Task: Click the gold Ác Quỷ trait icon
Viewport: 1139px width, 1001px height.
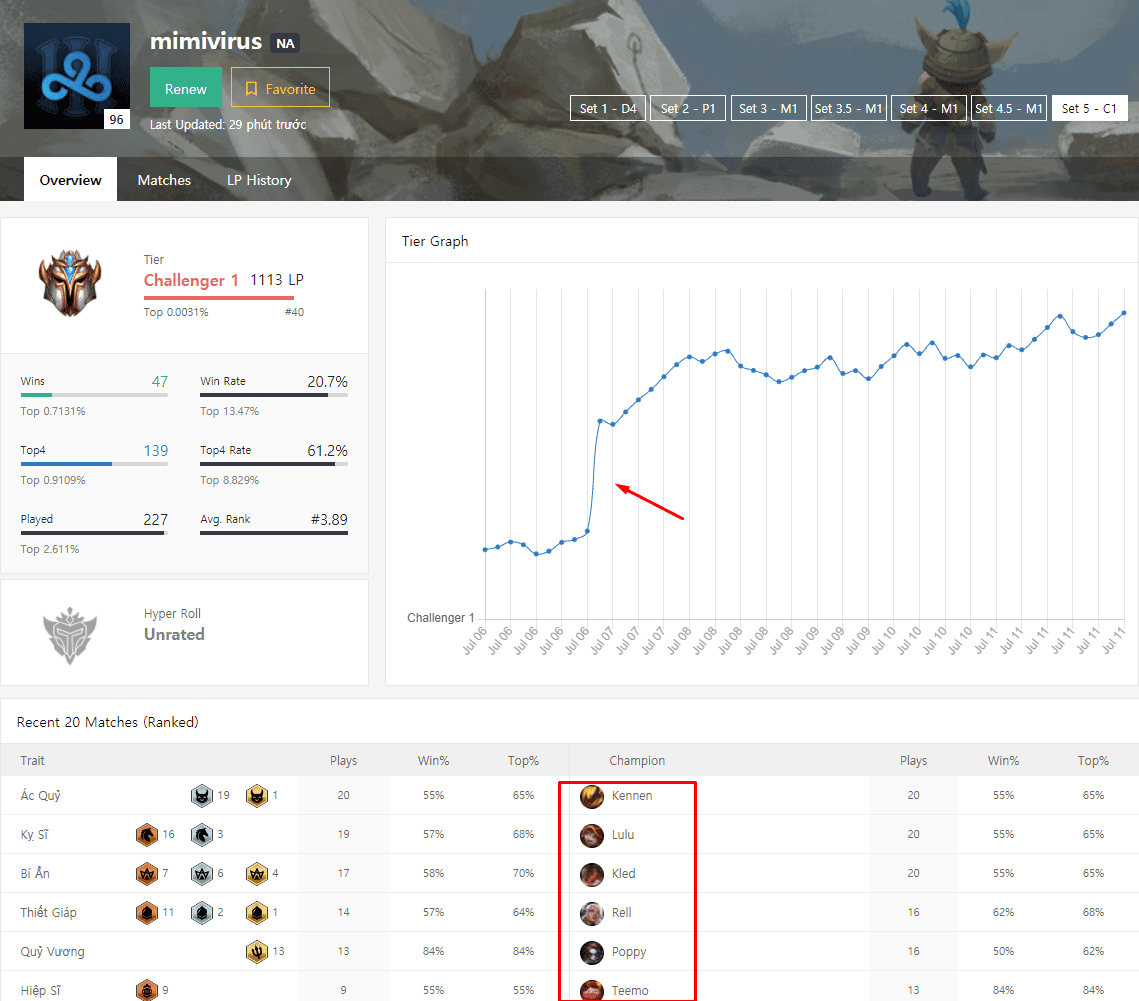Action: point(256,796)
